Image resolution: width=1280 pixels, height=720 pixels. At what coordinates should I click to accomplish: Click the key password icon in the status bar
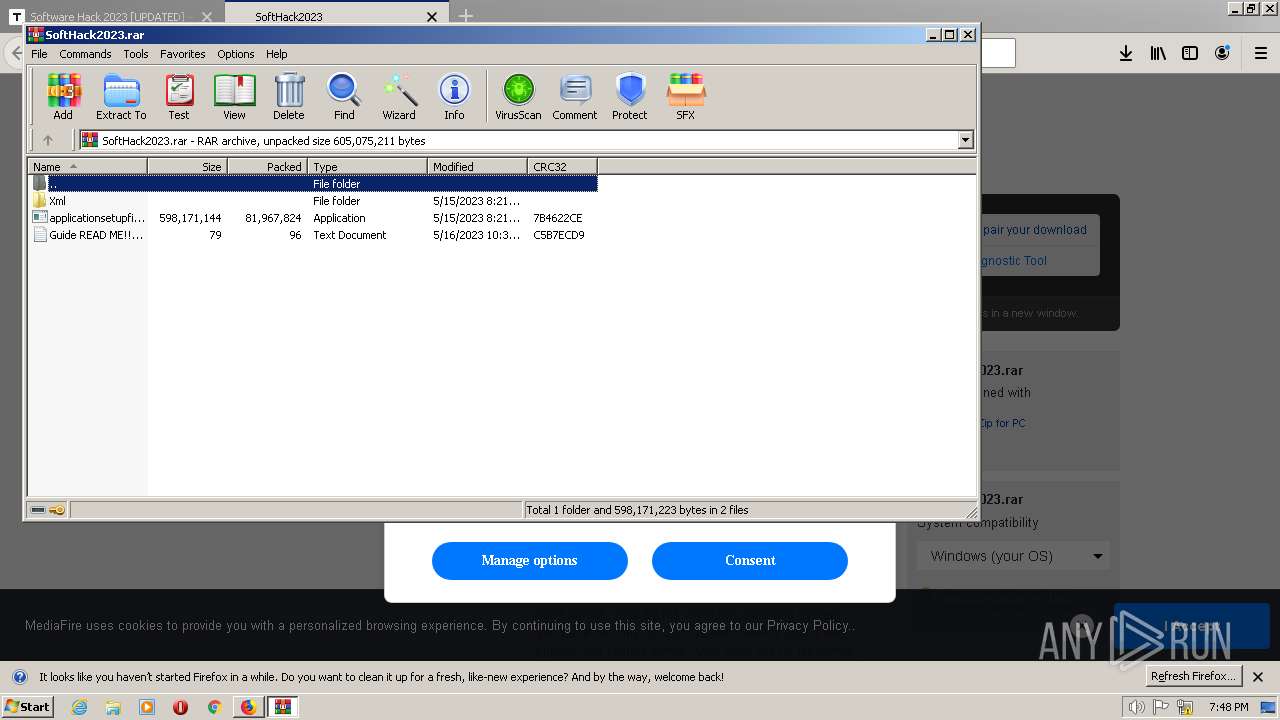click(x=57, y=510)
